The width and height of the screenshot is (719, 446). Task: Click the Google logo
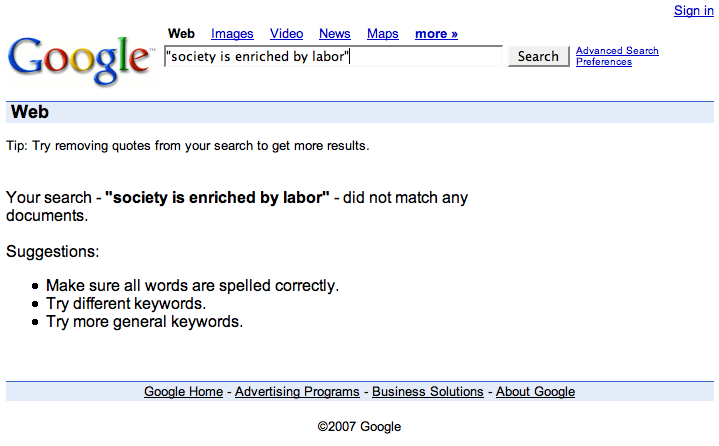(79, 60)
